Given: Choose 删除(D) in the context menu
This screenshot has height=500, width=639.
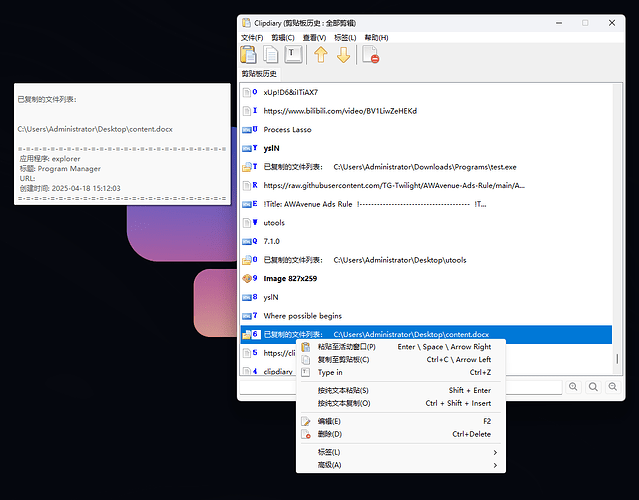Looking at the screenshot, I should [x=401, y=434].
